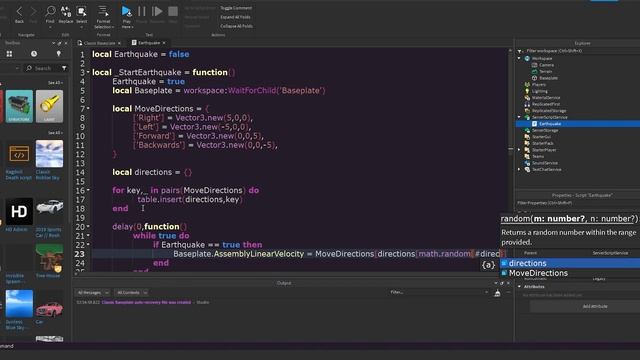
Task: Clear output with the broom icon
Action: (x=497, y=293)
